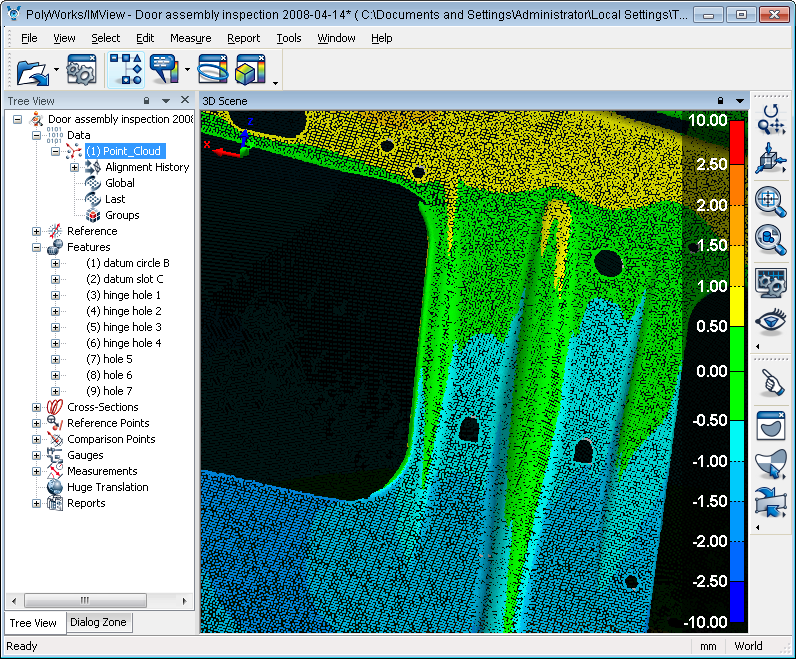Image resolution: width=796 pixels, height=659 pixels.
Task: Select the hole 7 feature
Action: [110, 391]
